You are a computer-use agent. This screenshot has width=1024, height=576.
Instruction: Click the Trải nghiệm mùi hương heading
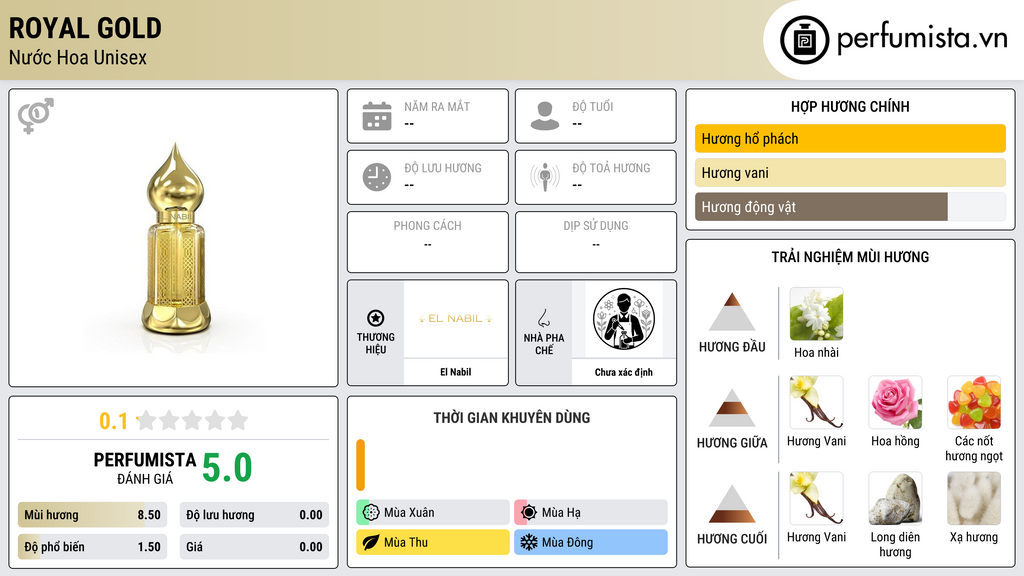[850, 257]
